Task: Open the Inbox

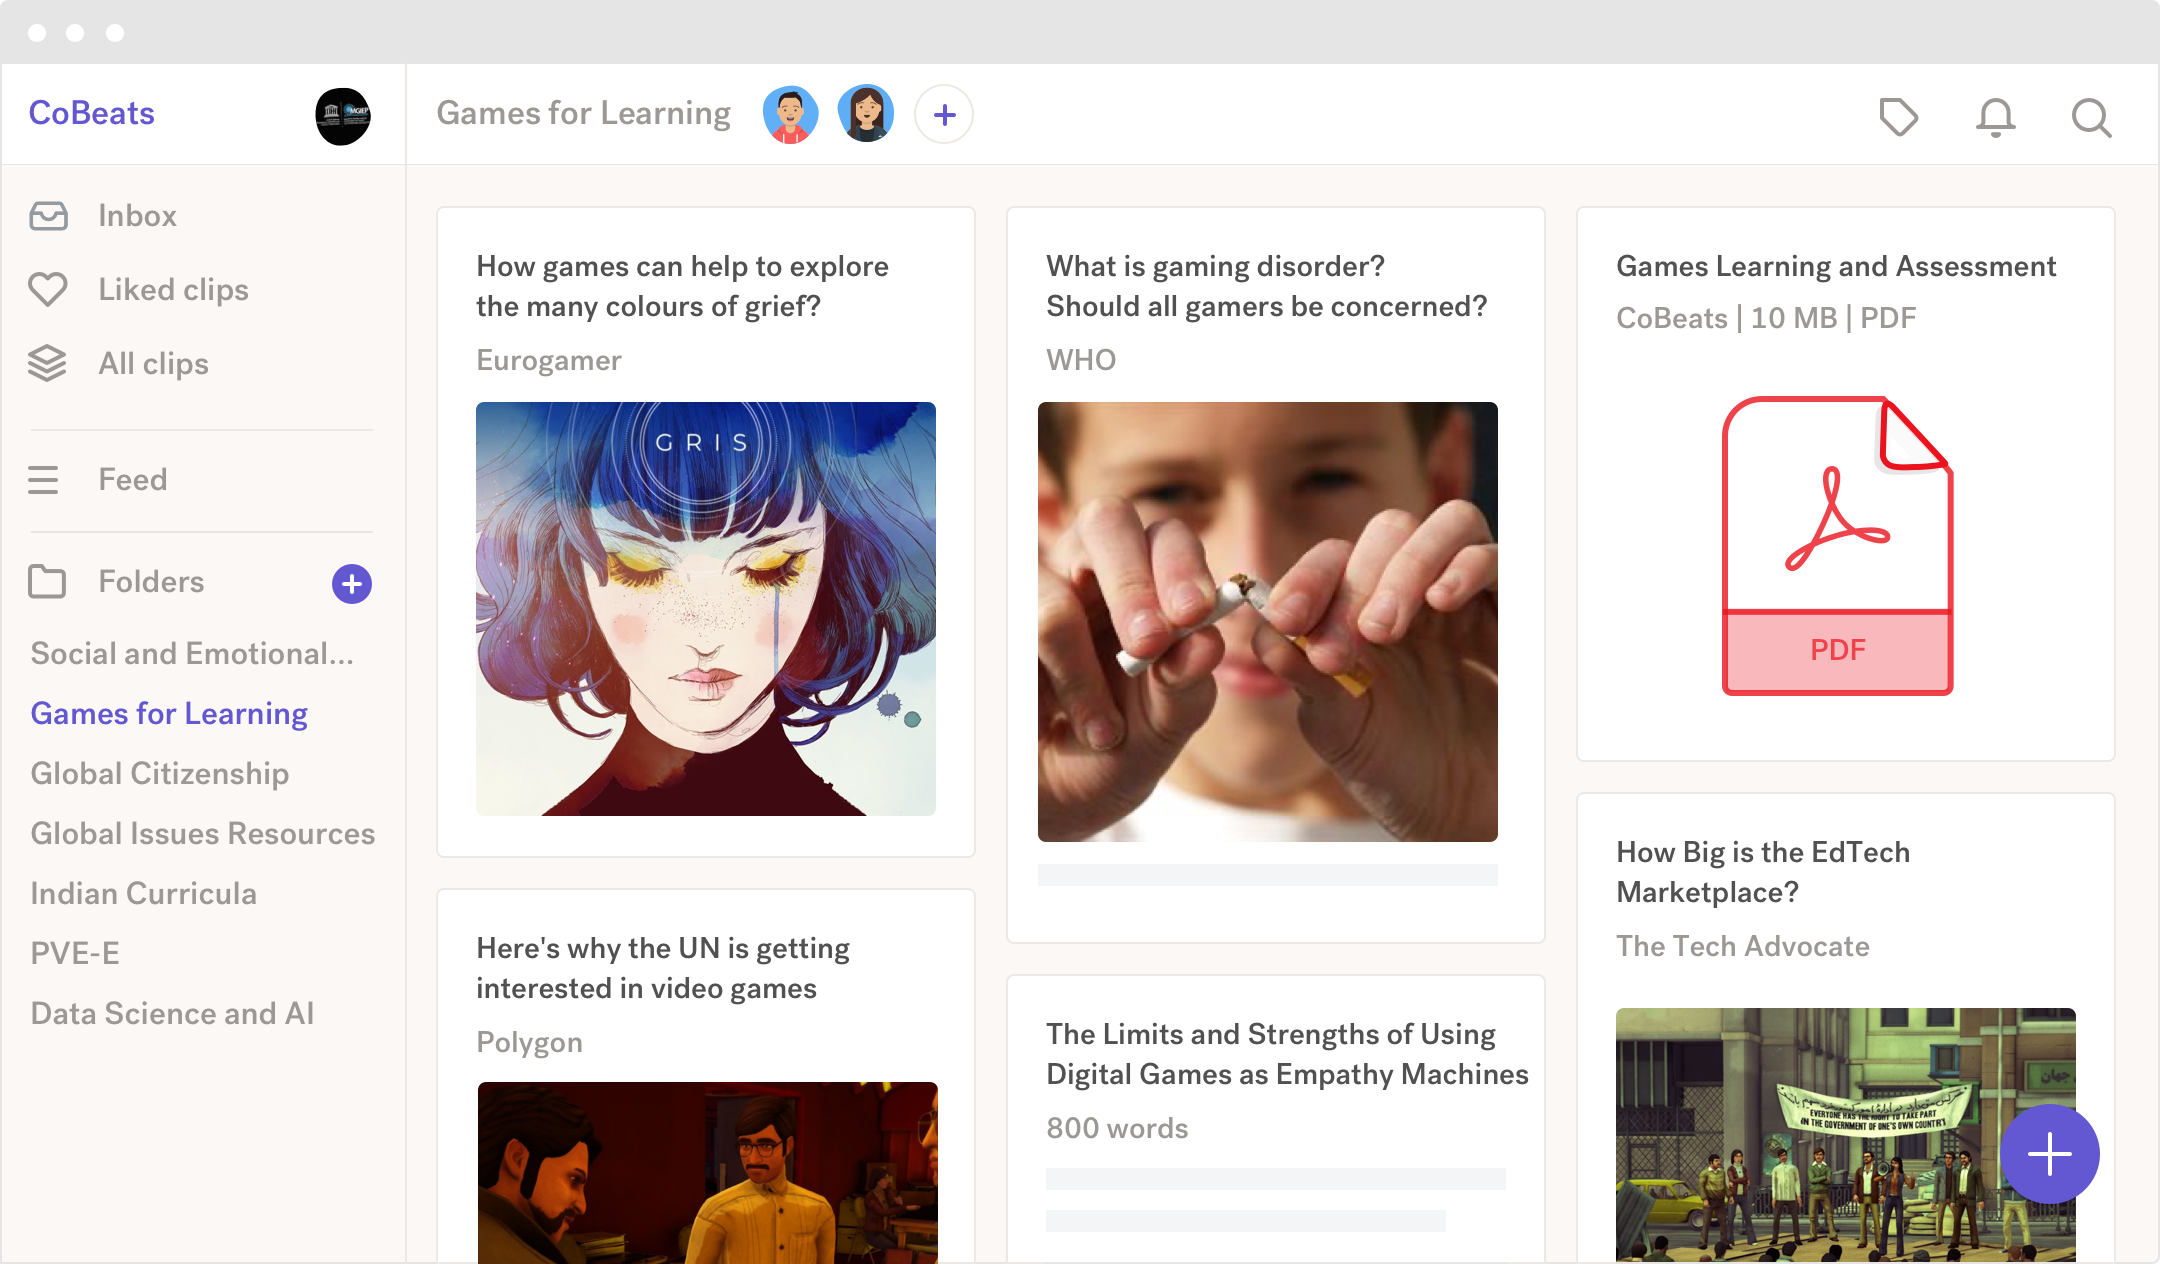Action: [137, 216]
